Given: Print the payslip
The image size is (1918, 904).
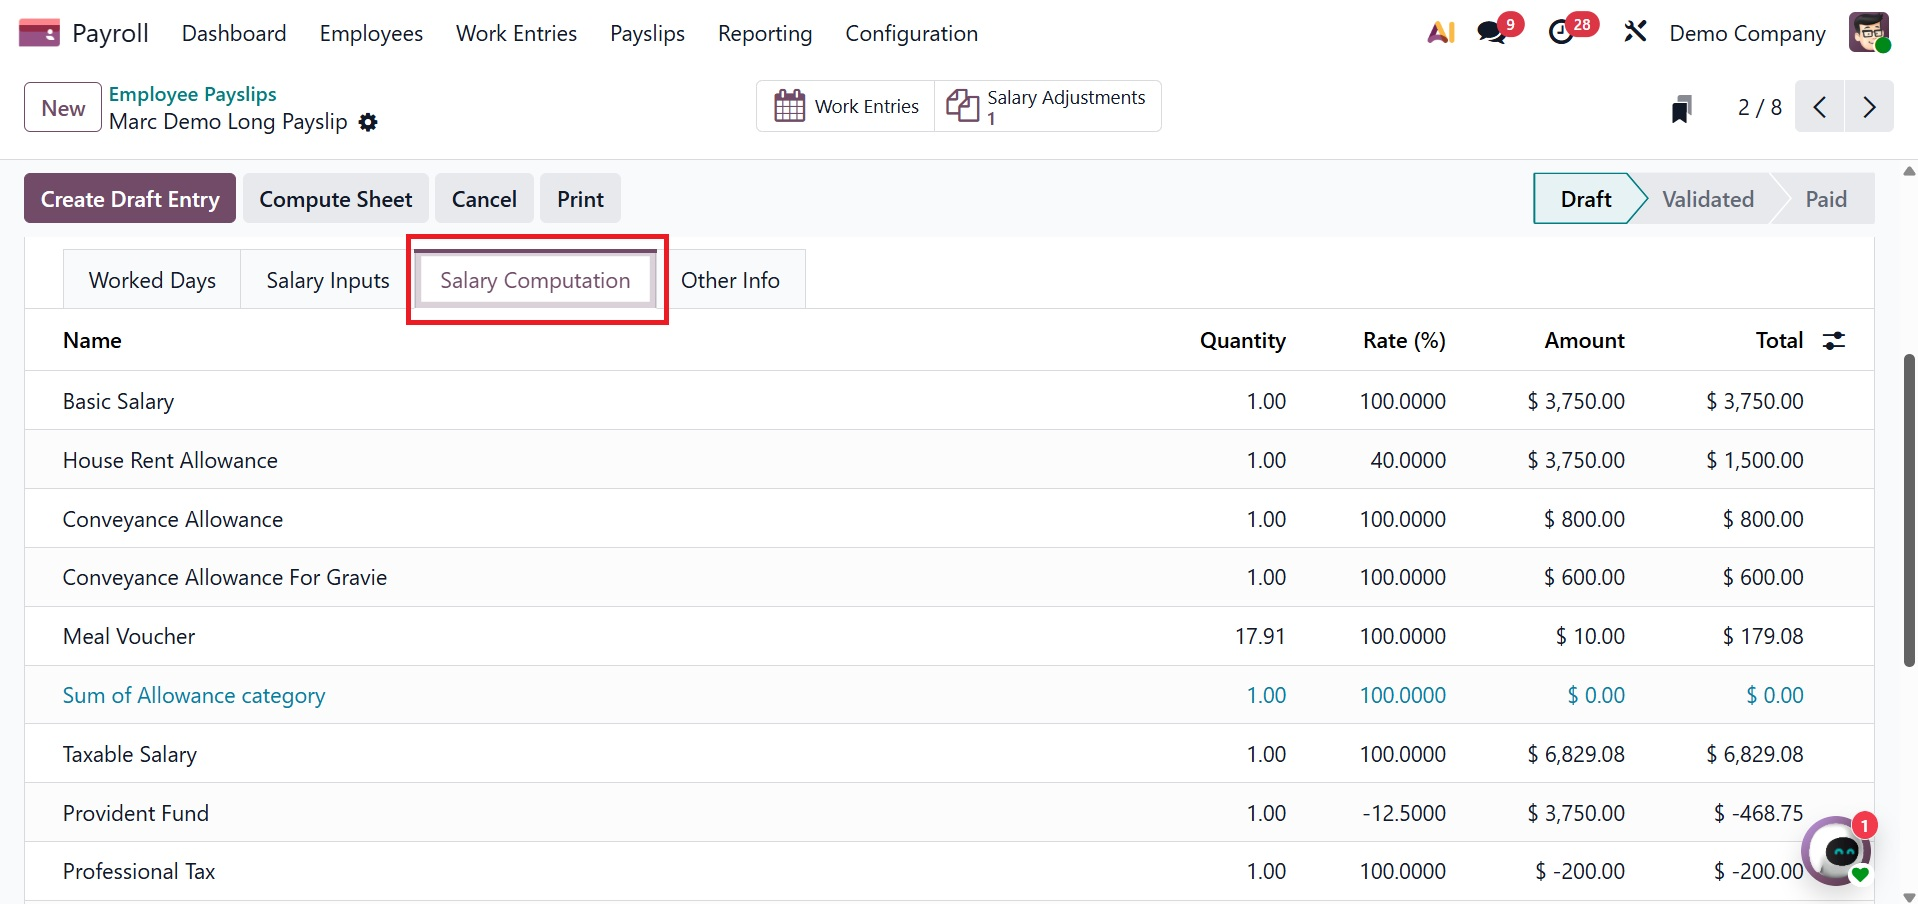Looking at the screenshot, I should [x=580, y=199].
